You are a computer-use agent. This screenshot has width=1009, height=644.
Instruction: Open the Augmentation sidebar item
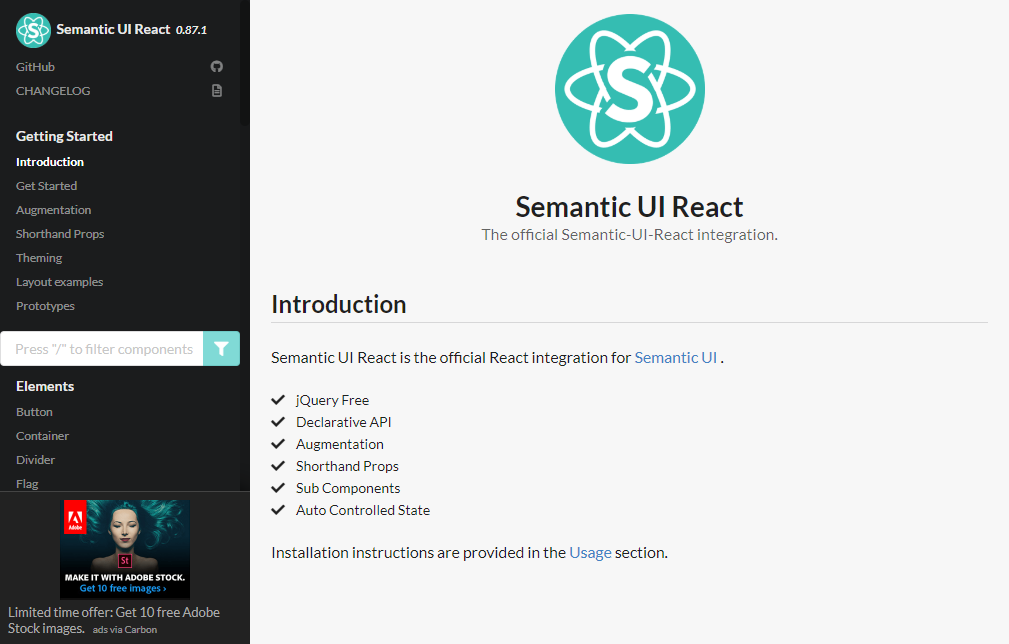[53, 210]
